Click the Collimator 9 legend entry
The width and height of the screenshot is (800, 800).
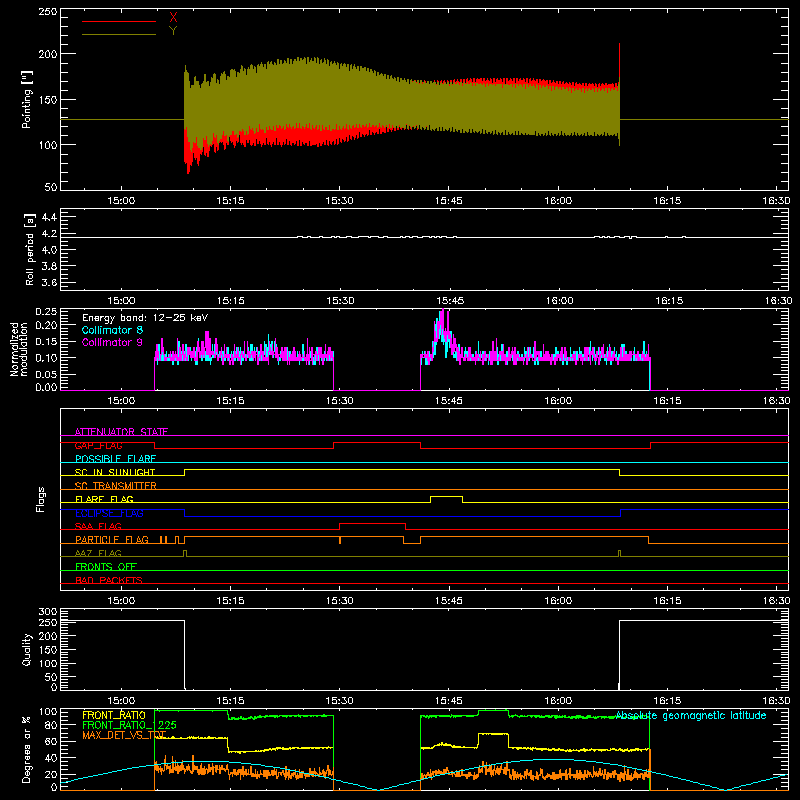click(112, 342)
